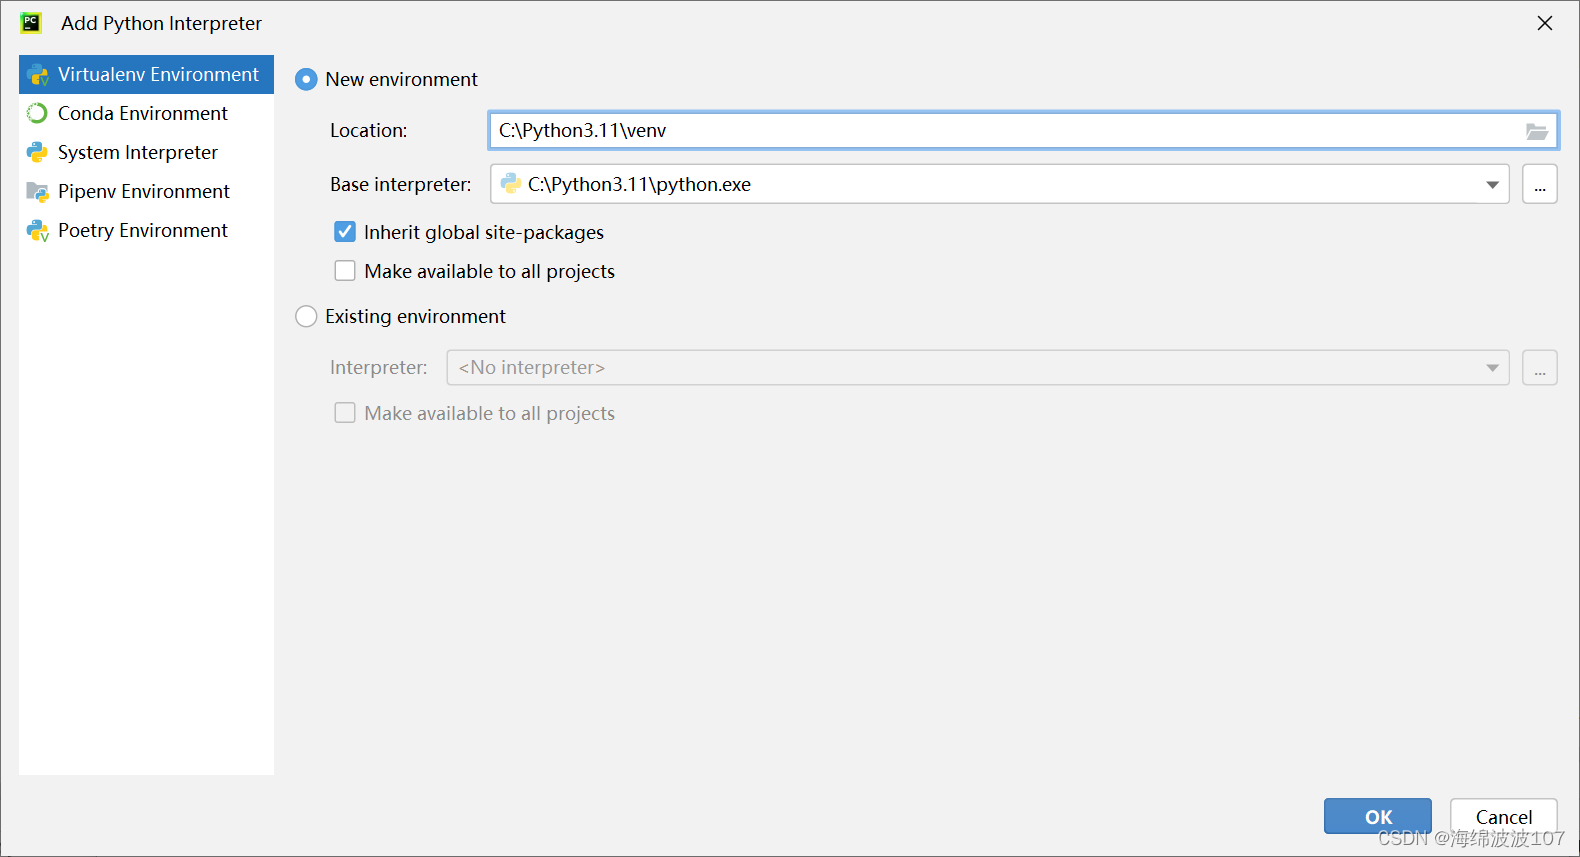The width and height of the screenshot is (1580, 857).
Task: Click the browse (...) button beside Base interpreter
Action: [x=1540, y=184]
